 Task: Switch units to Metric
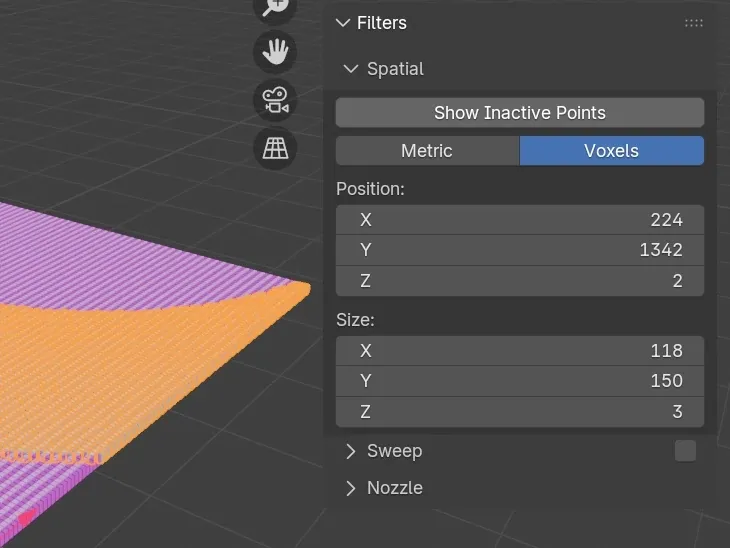pos(427,151)
